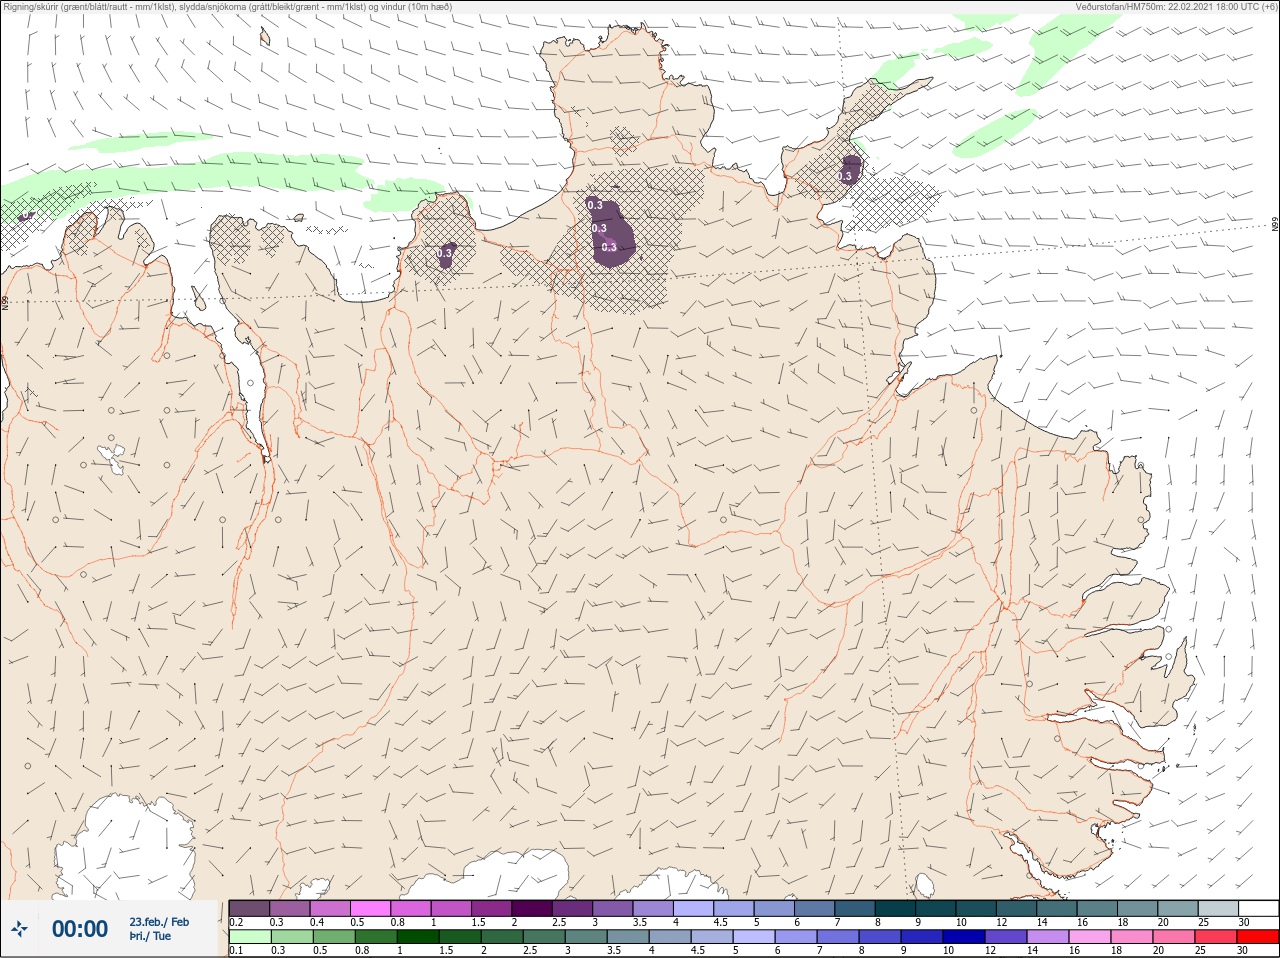This screenshot has width=1280, height=958.
Task: Click the Veðurstofan logo icon beside the clock
Action: click(x=19, y=929)
